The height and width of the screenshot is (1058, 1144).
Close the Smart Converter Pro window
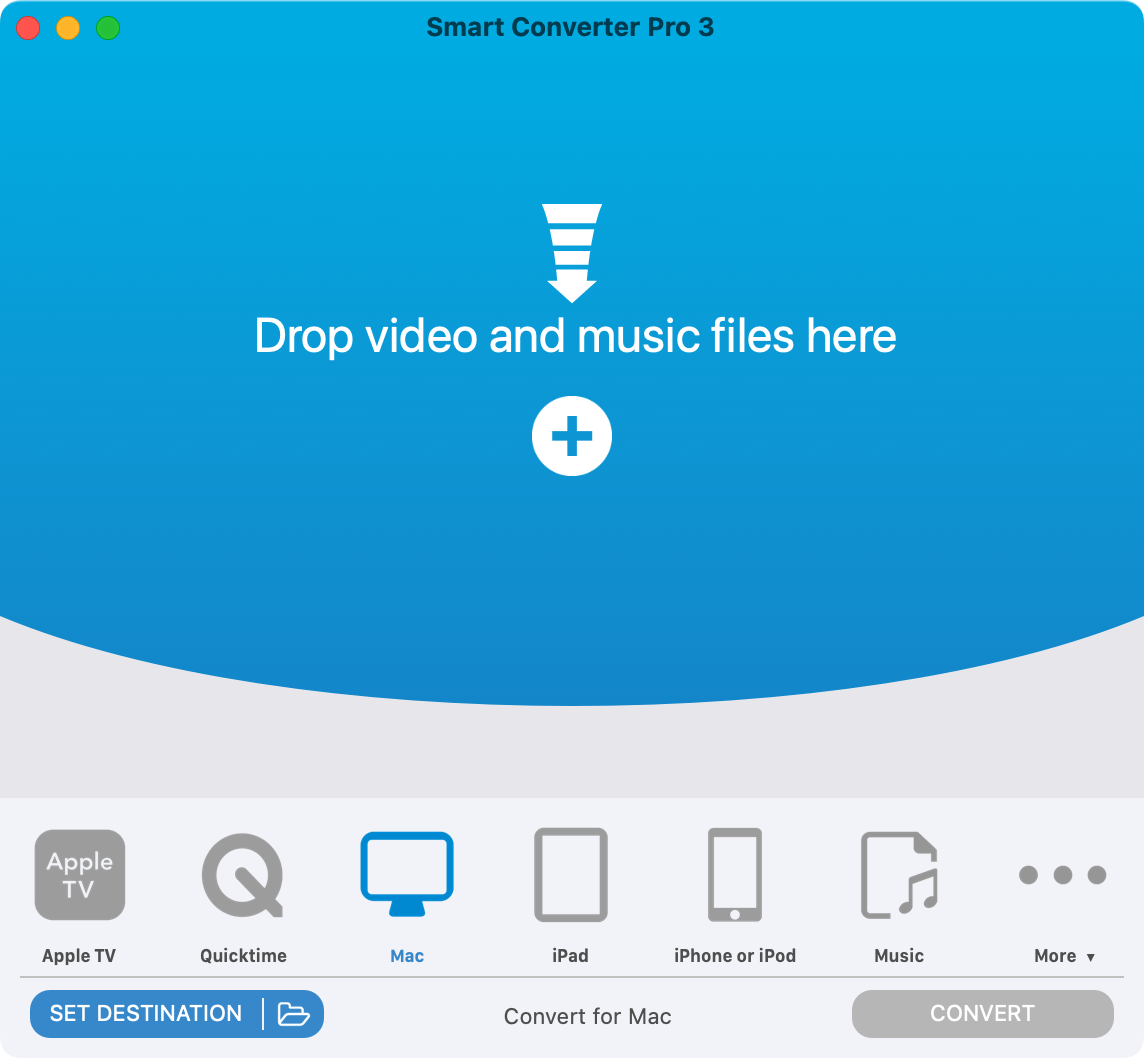click(28, 28)
